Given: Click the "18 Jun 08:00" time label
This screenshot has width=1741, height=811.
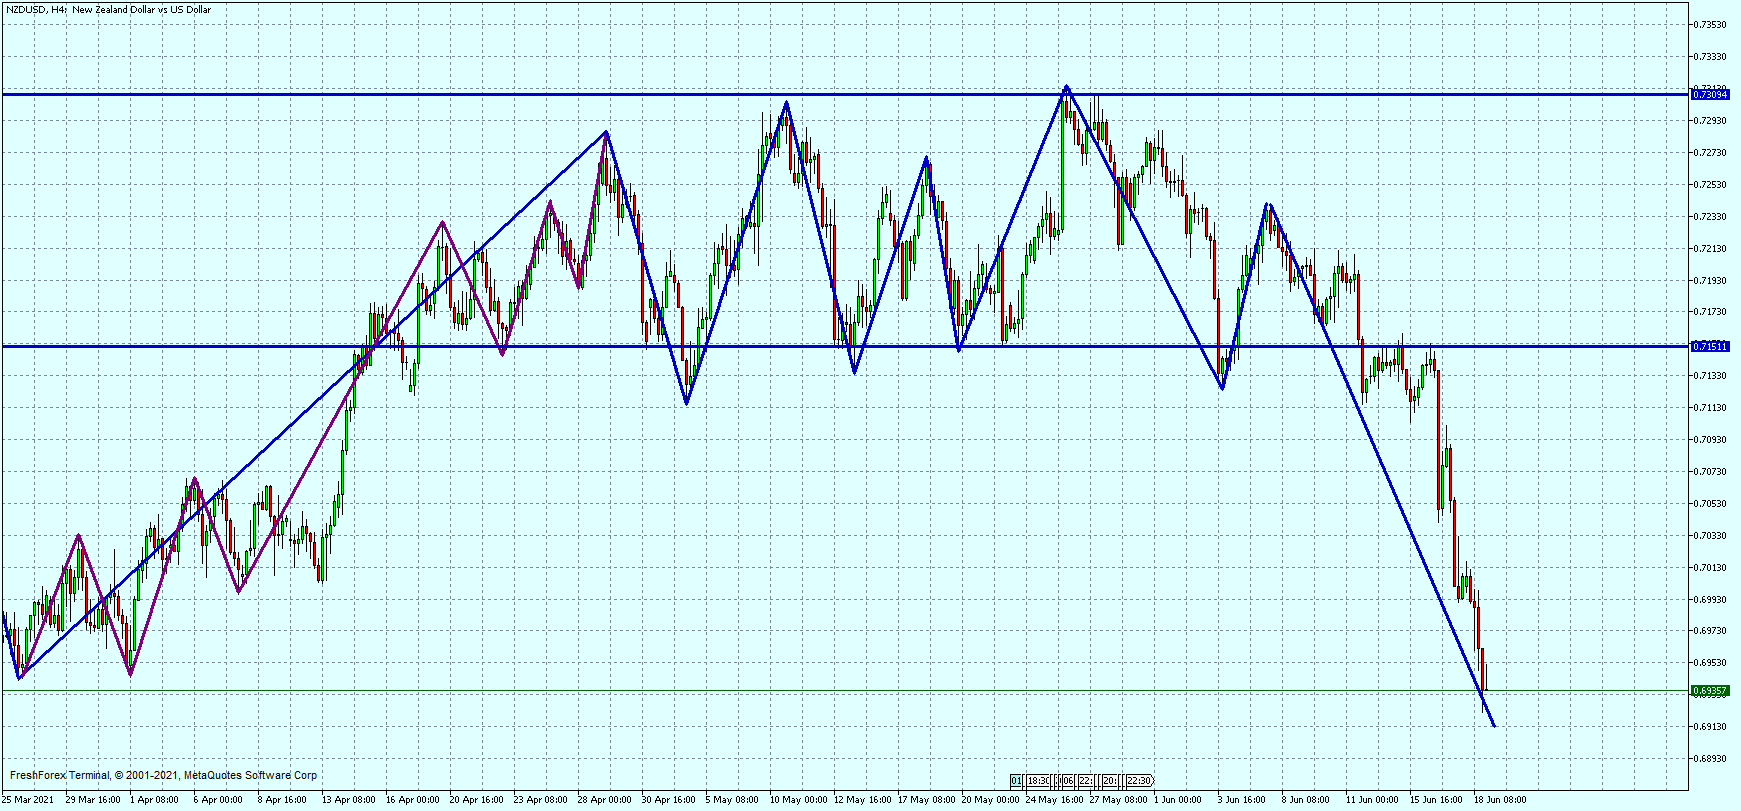Looking at the screenshot, I should [x=1500, y=800].
